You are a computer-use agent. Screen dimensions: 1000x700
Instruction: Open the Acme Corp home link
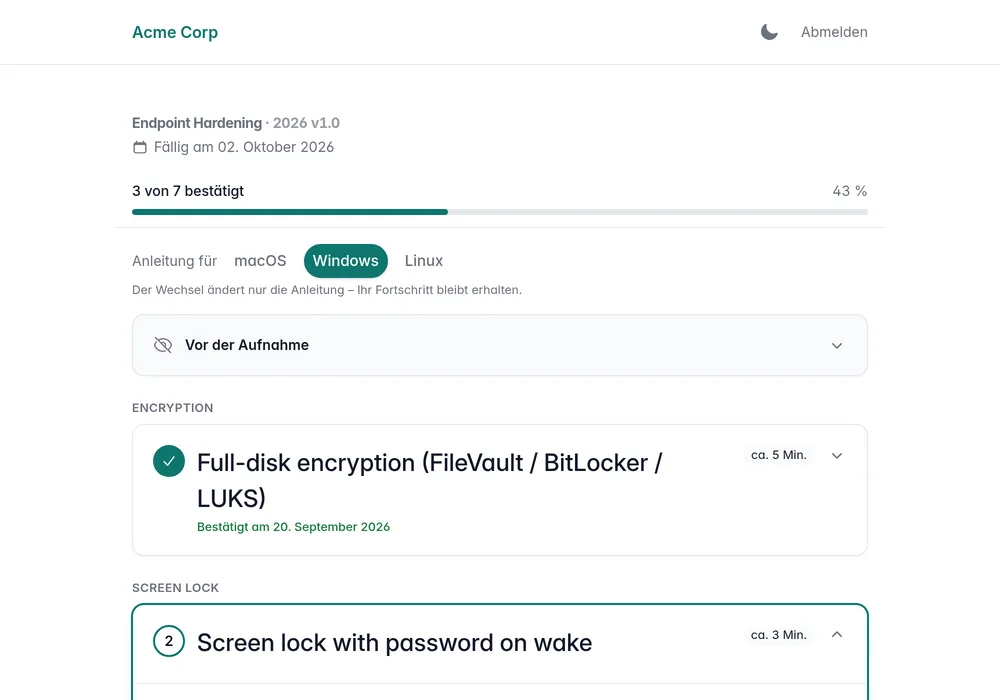[x=175, y=32]
